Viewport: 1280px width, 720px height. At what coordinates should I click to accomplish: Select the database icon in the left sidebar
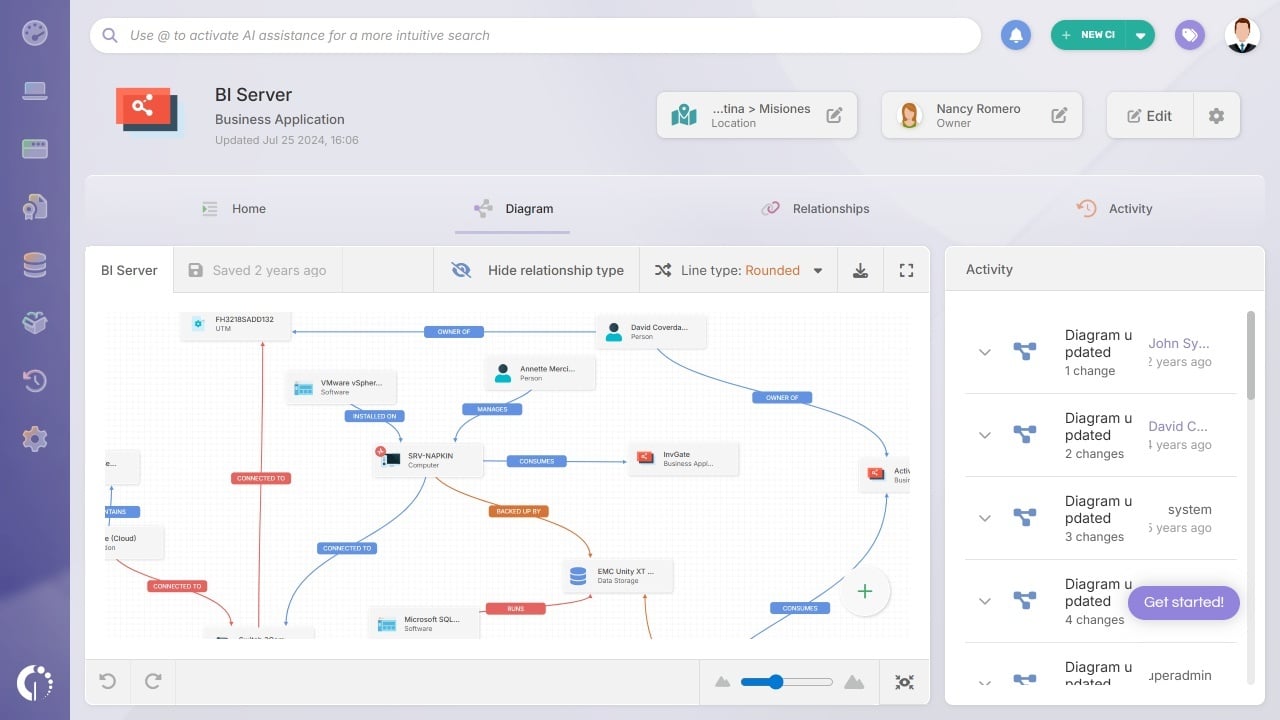click(35, 265)
